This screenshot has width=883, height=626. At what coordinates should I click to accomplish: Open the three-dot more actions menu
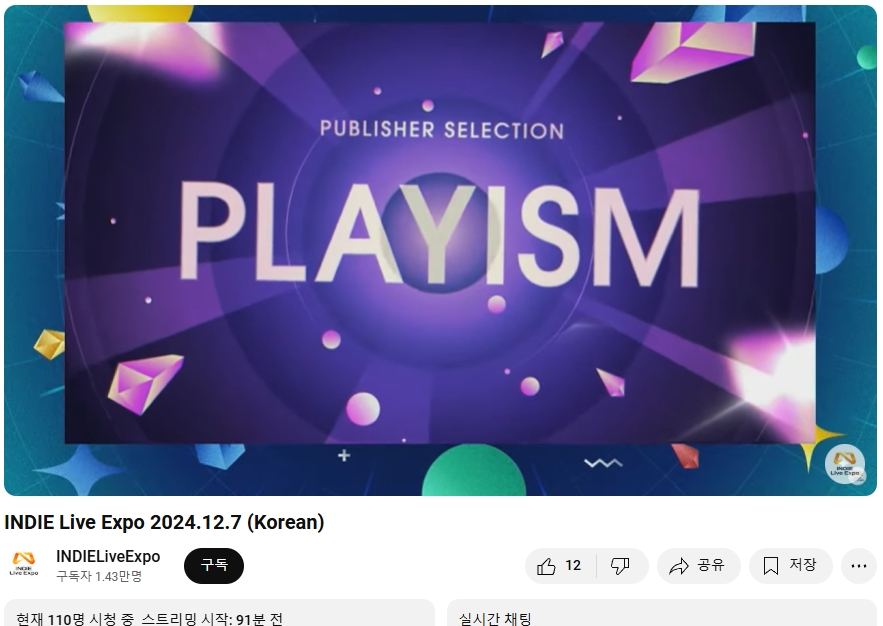(x=858, y=566)
